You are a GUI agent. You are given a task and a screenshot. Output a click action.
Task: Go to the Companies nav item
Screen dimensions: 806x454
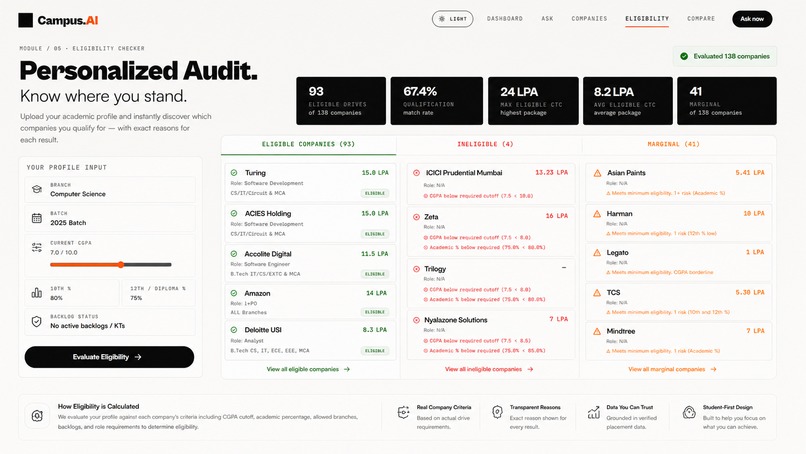point(589,19)
